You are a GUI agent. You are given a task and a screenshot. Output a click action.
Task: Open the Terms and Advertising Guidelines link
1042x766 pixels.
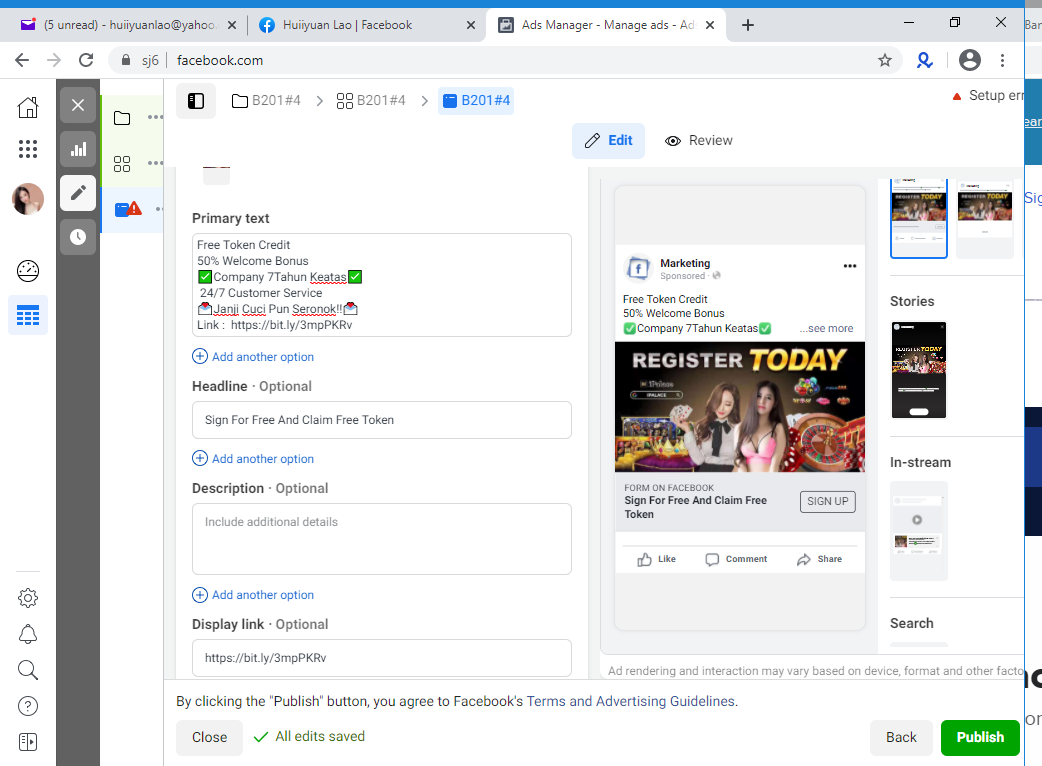[631, 702]
